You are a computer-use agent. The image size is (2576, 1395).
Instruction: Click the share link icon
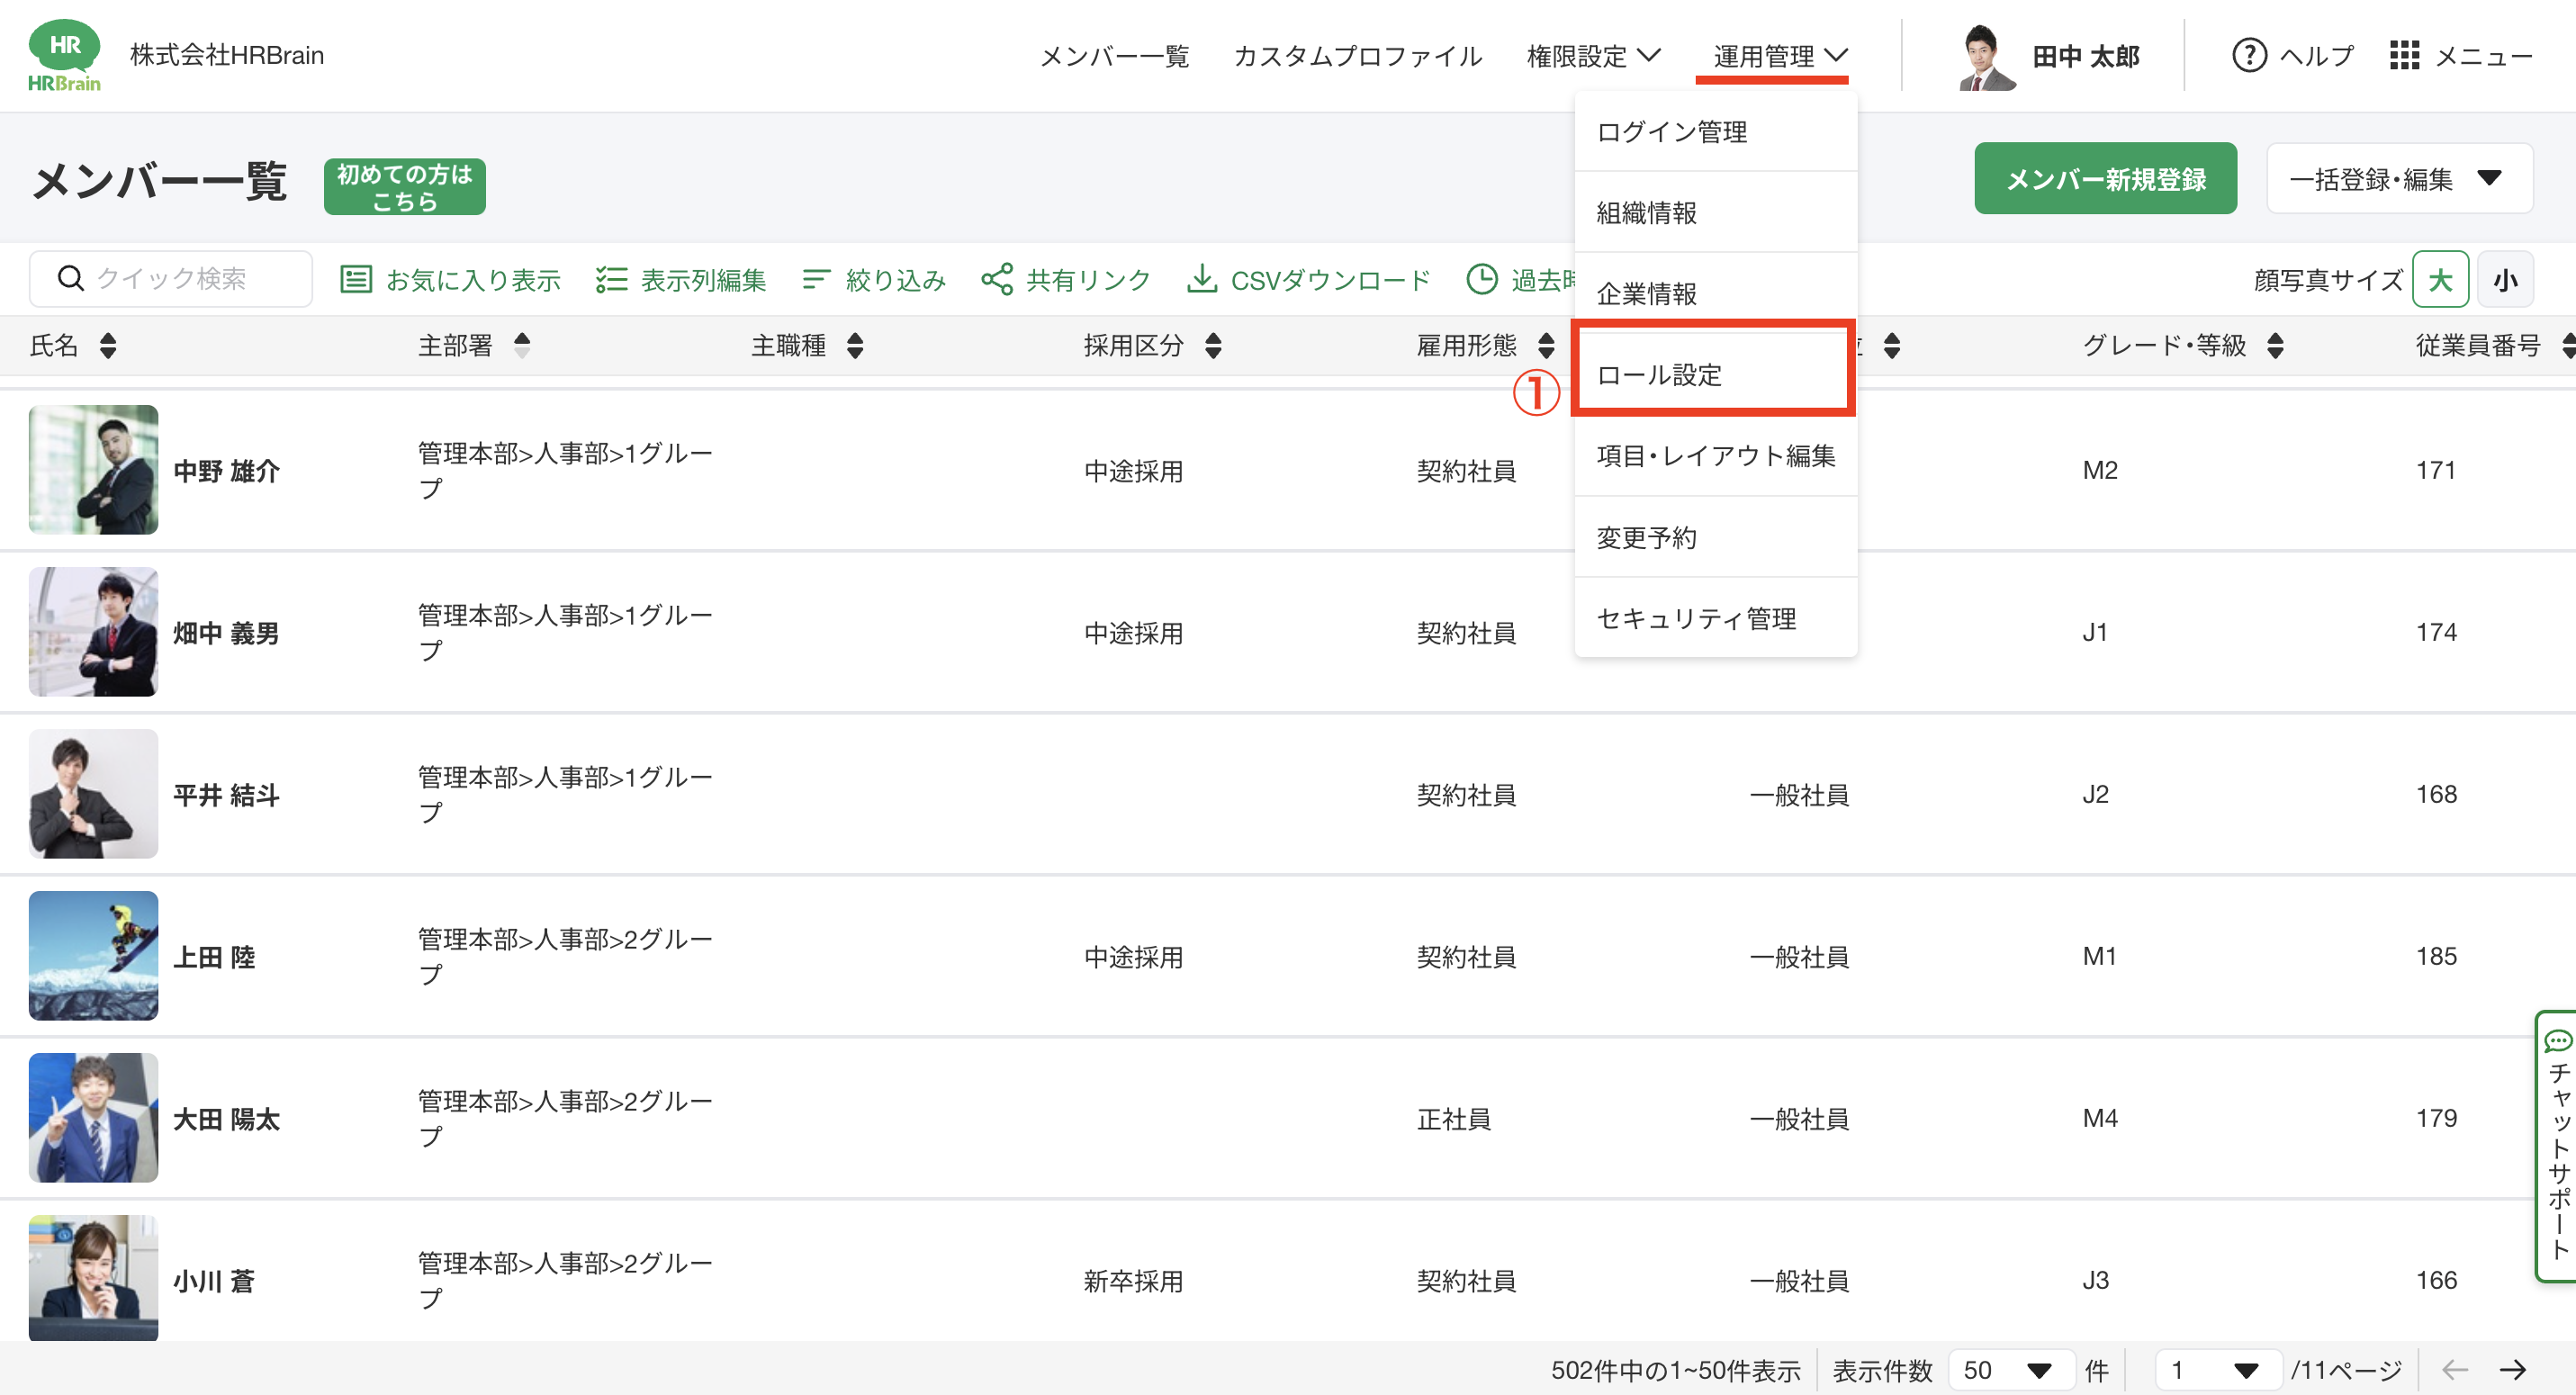click(x=997, y=279)
